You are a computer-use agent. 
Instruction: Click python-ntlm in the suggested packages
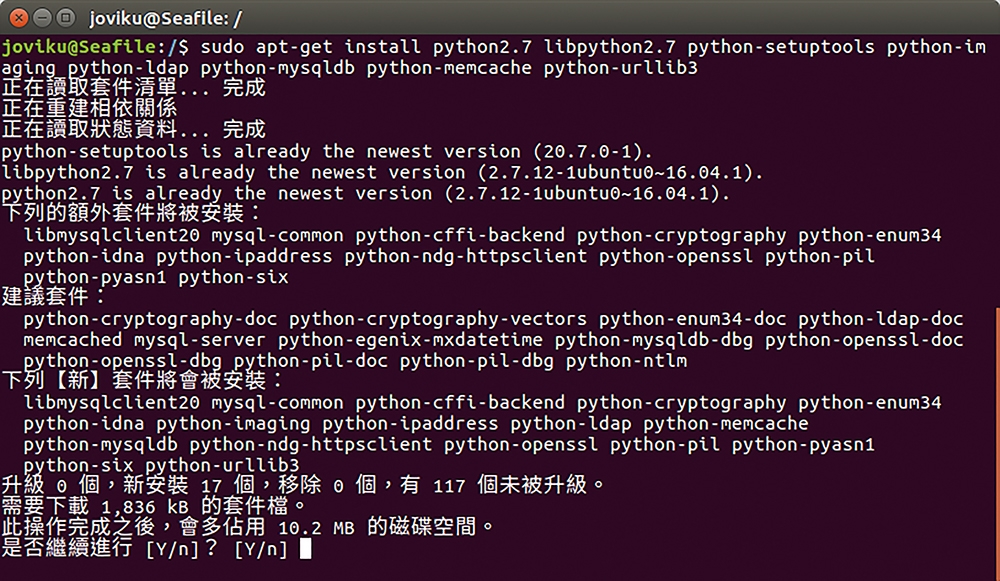pyautogui.click(x=626, y=361)
